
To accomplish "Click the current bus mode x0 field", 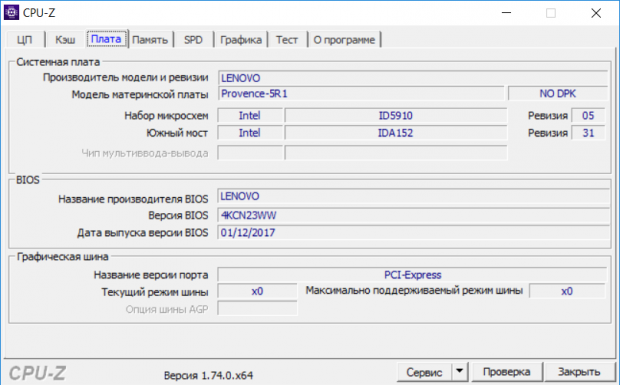I will pos(257,291).
